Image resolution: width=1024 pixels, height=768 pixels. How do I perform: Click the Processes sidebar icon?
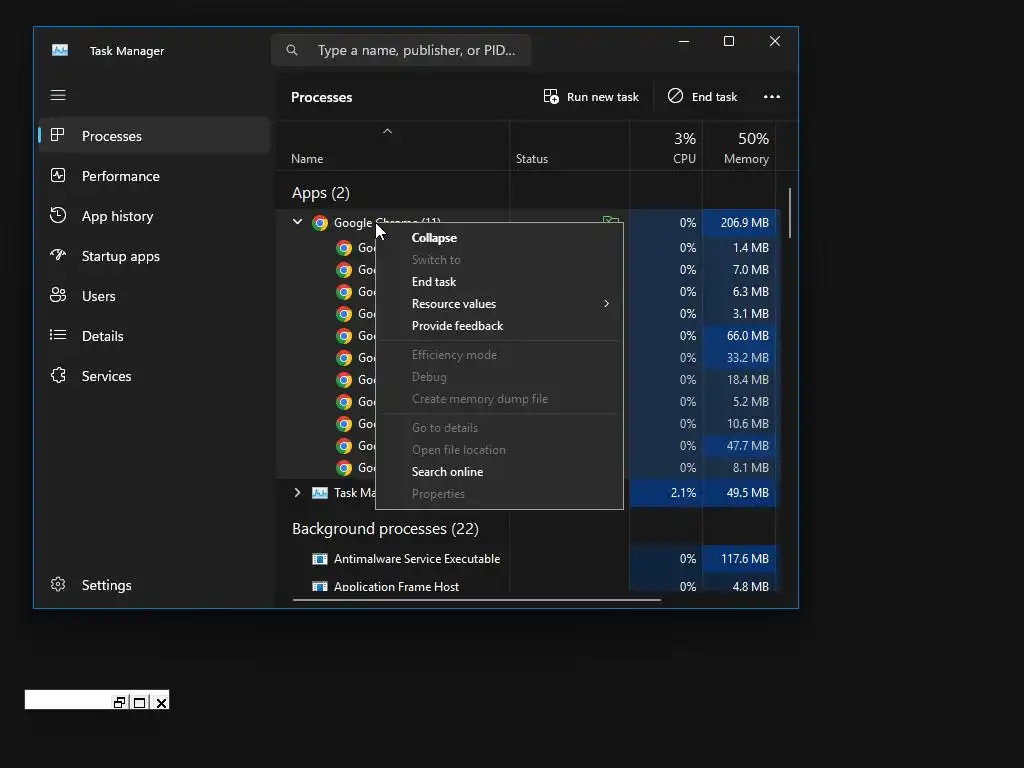[x=58, y=135]
